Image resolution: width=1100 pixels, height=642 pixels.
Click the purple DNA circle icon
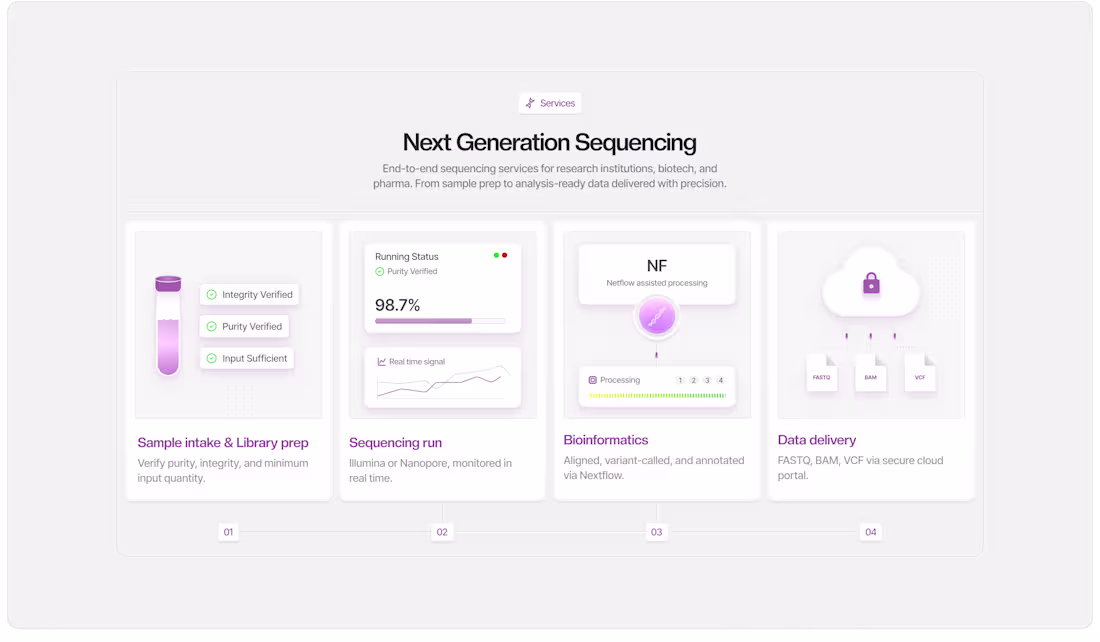(x=657, y=316)
